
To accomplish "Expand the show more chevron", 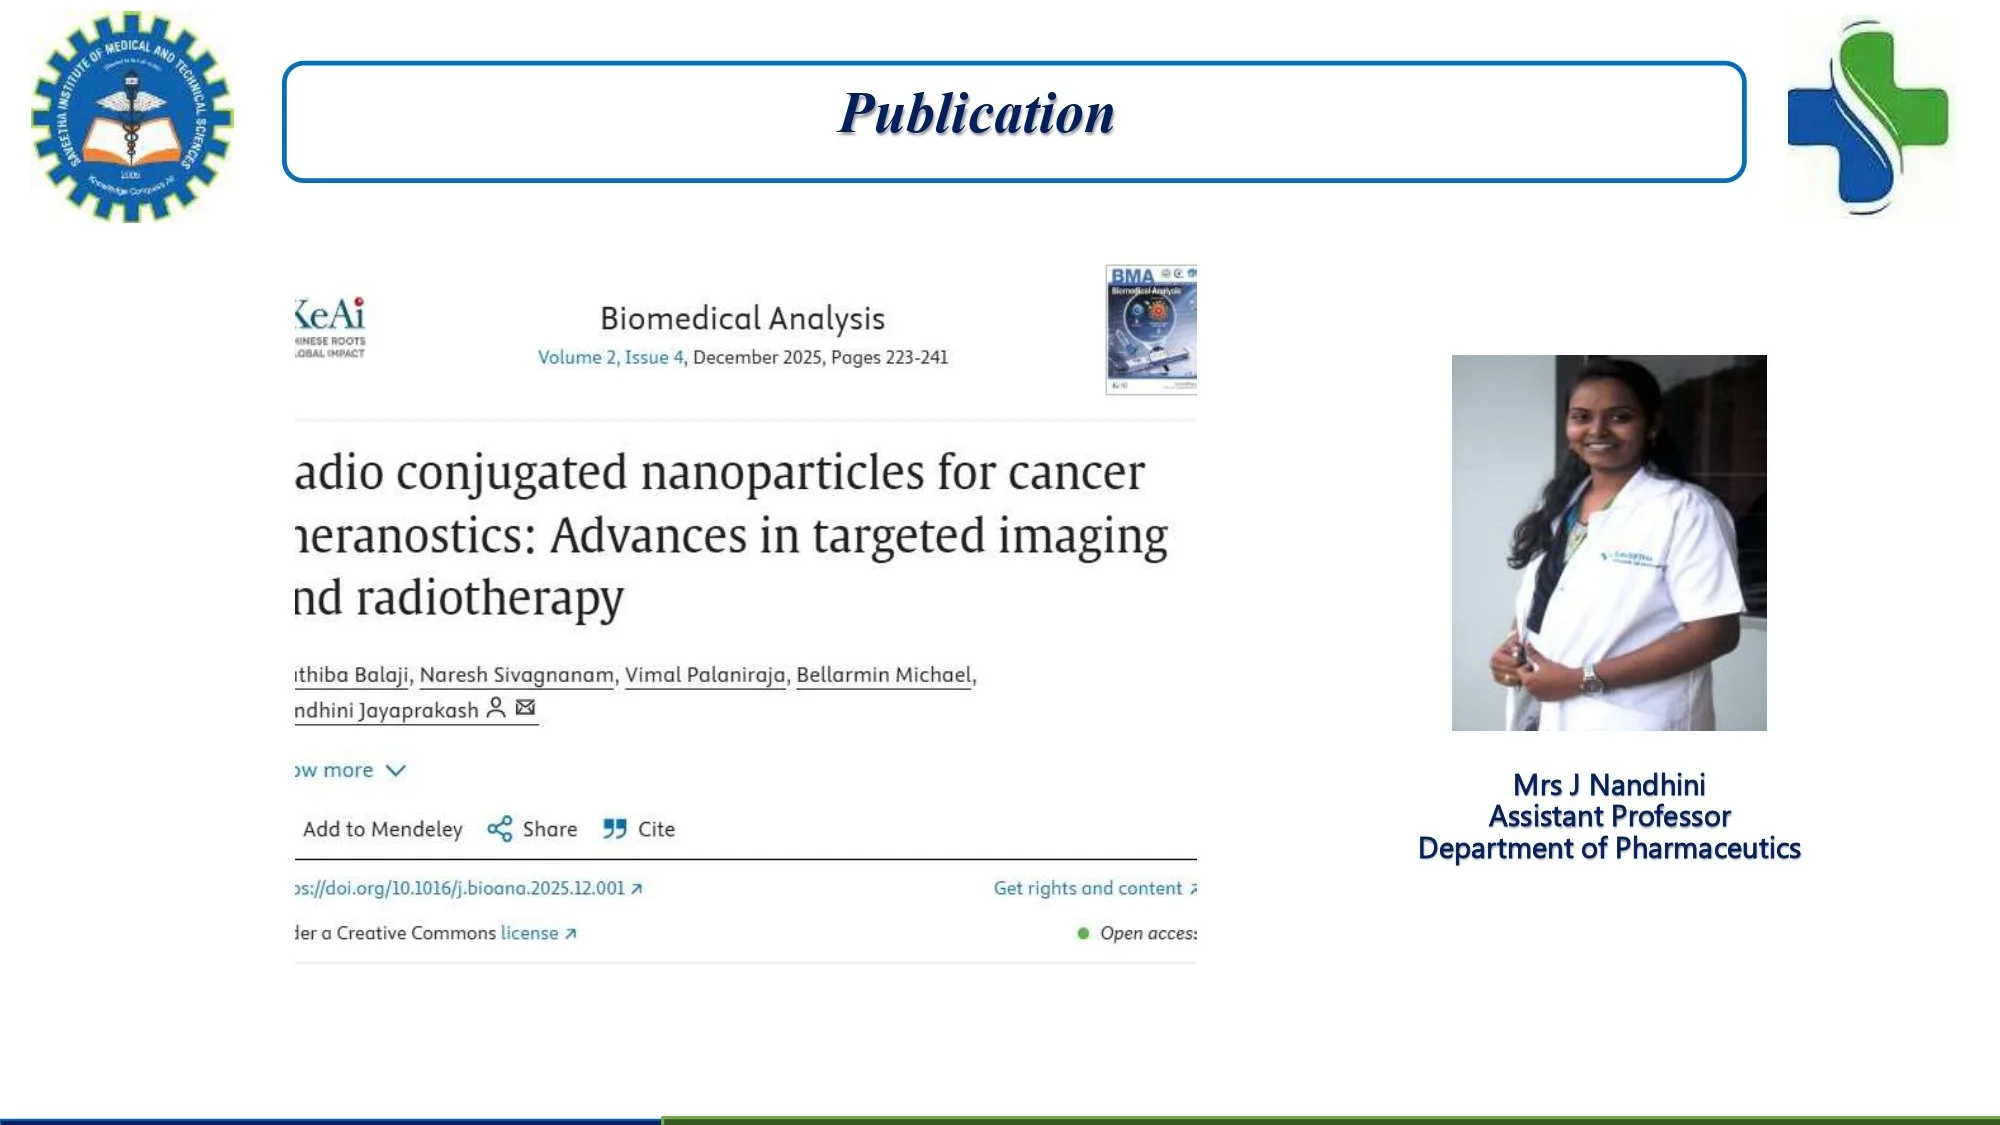I will [x=396, y=770].
